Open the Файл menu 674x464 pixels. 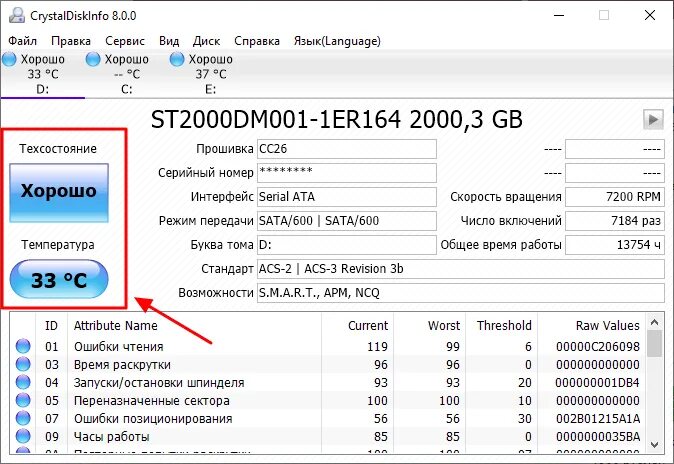22,41
